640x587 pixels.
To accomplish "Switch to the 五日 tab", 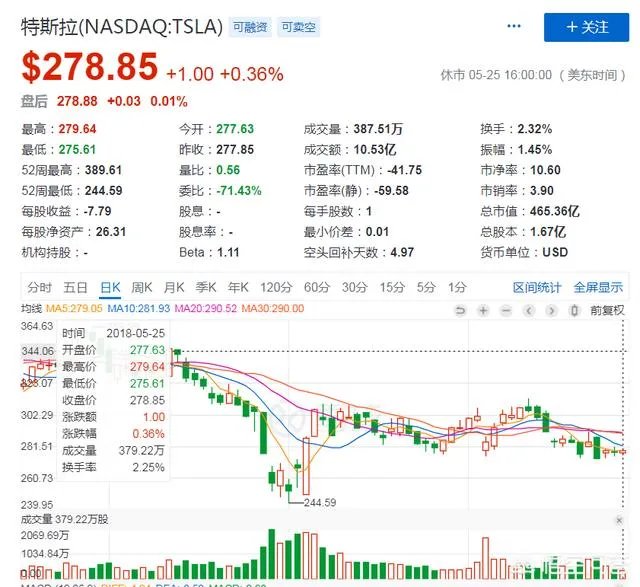I will [76, 287].
